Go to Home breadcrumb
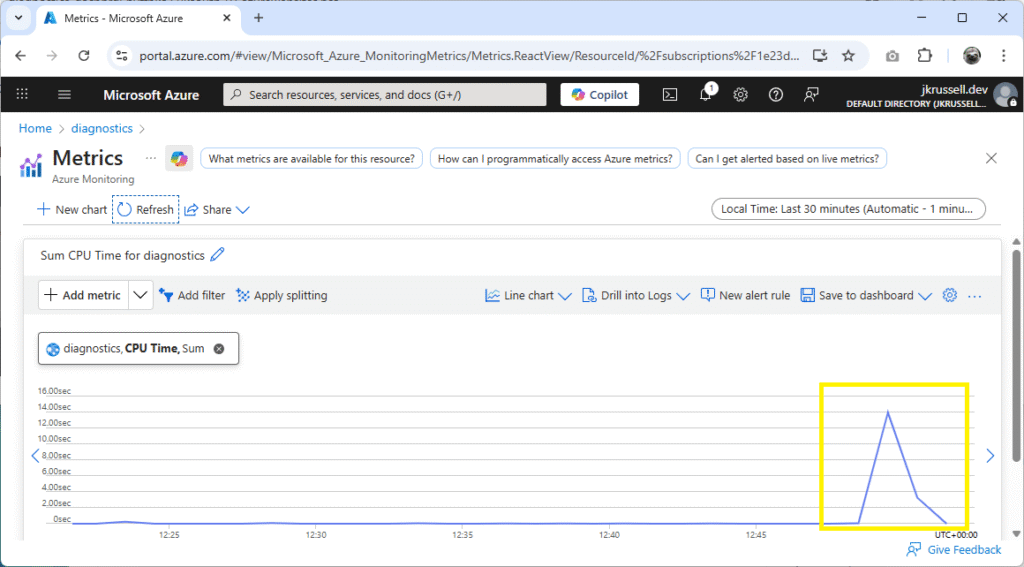The height and width of the screenshot is (567, 1024). coord(35,129)
